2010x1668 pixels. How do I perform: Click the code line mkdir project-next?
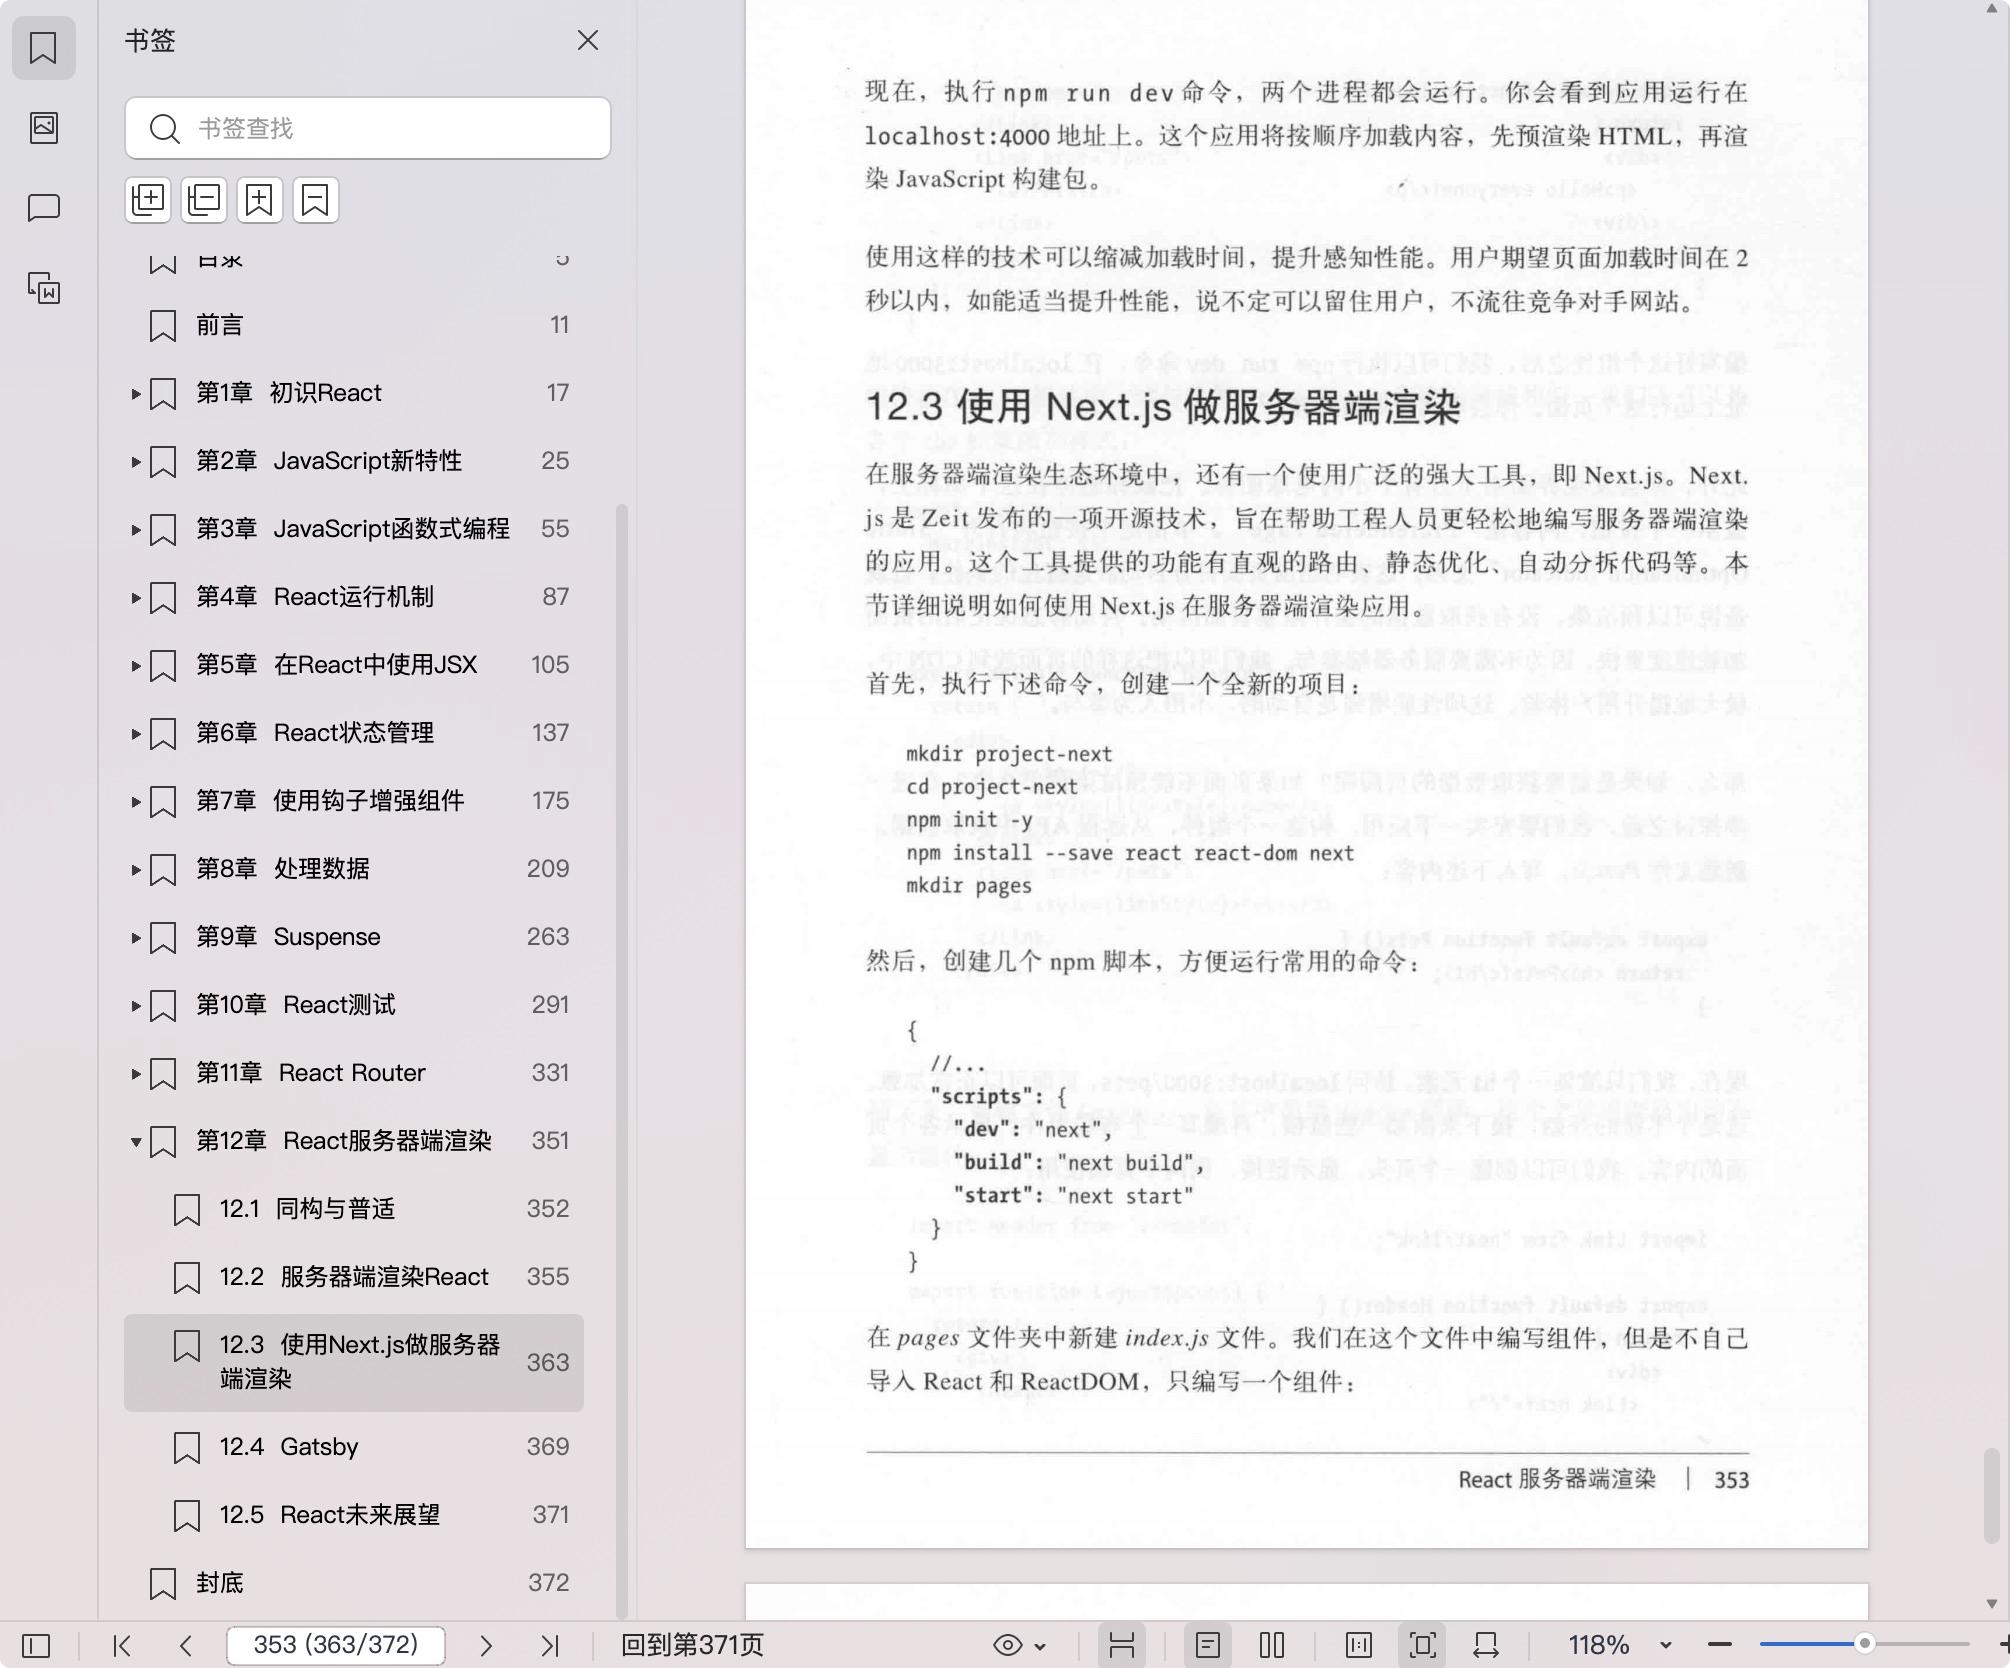(x=1009, y=754)
